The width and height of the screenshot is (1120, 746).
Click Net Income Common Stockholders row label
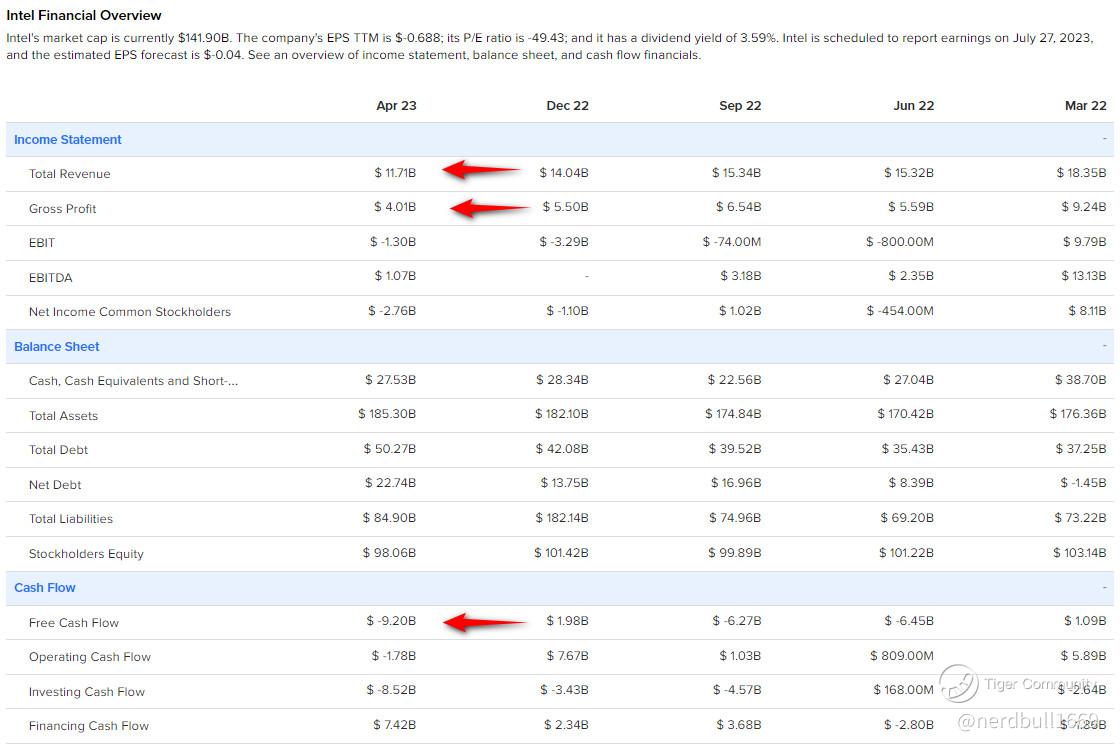[130, 312]
